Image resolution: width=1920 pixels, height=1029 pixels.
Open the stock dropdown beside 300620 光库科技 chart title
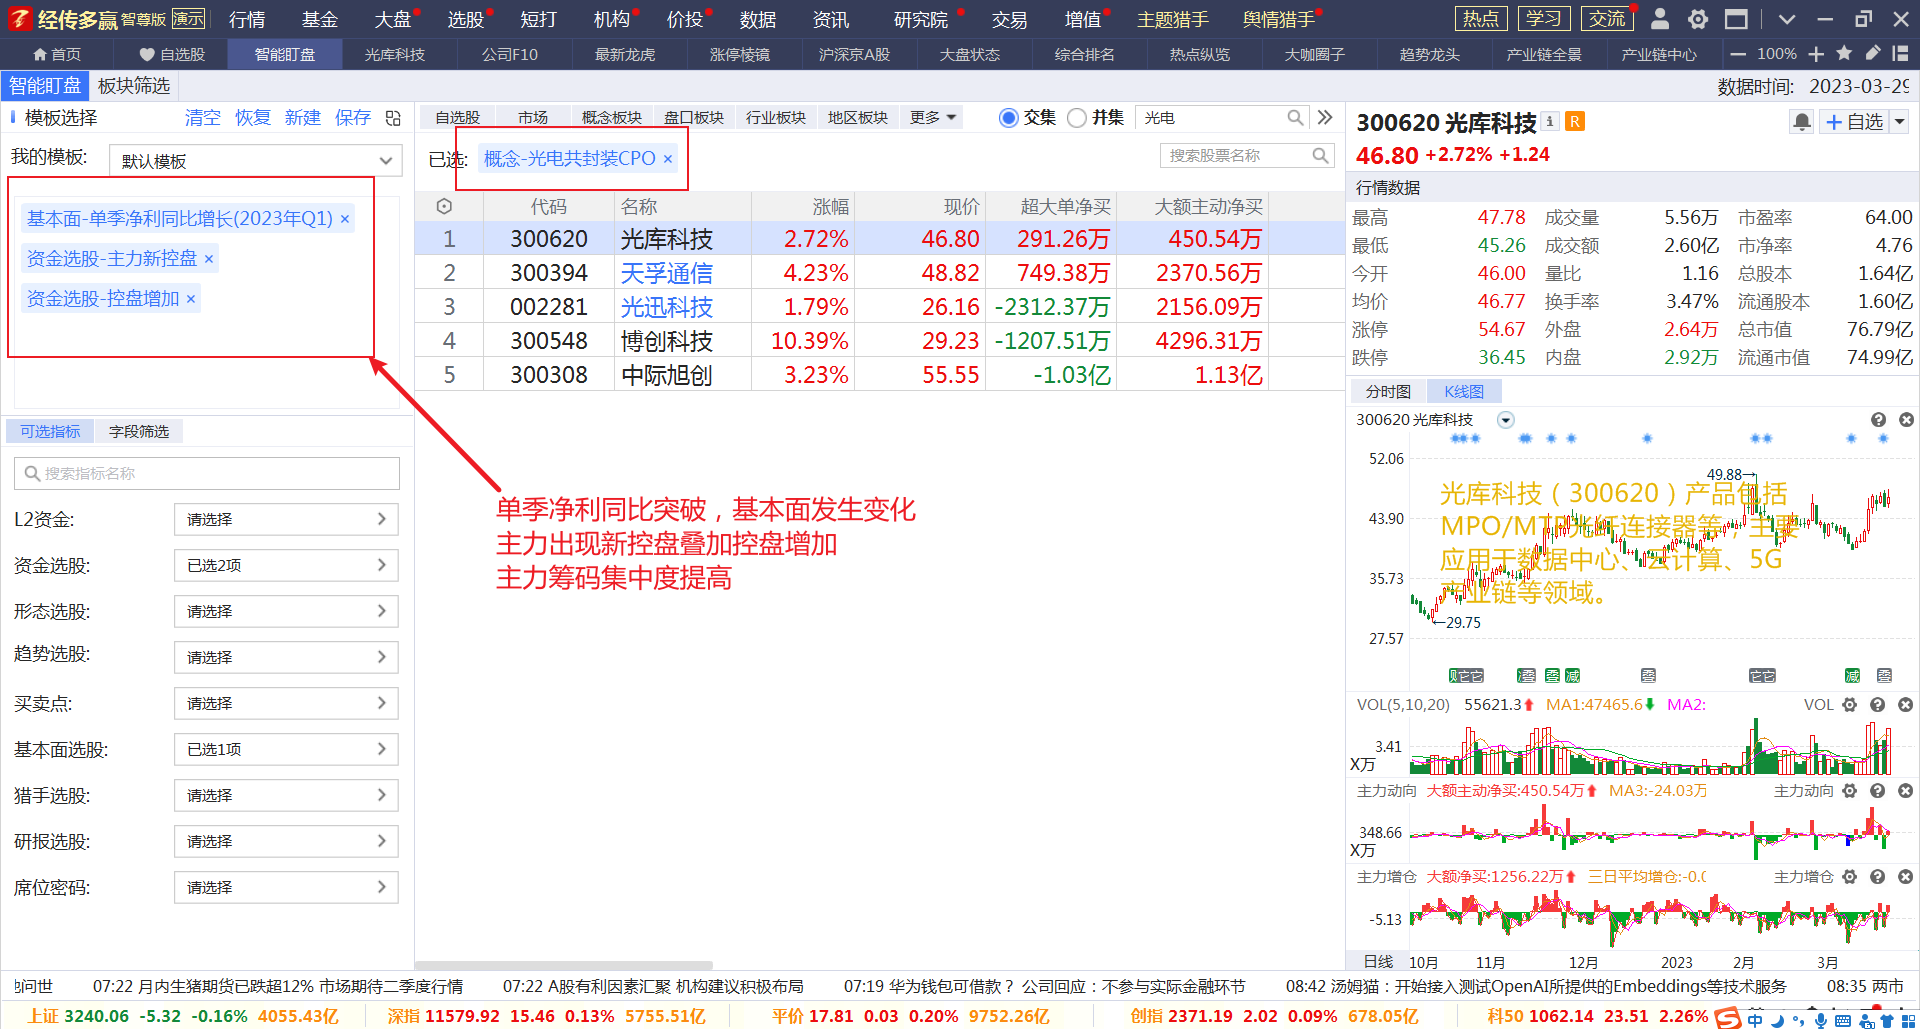coord(1506,420)
